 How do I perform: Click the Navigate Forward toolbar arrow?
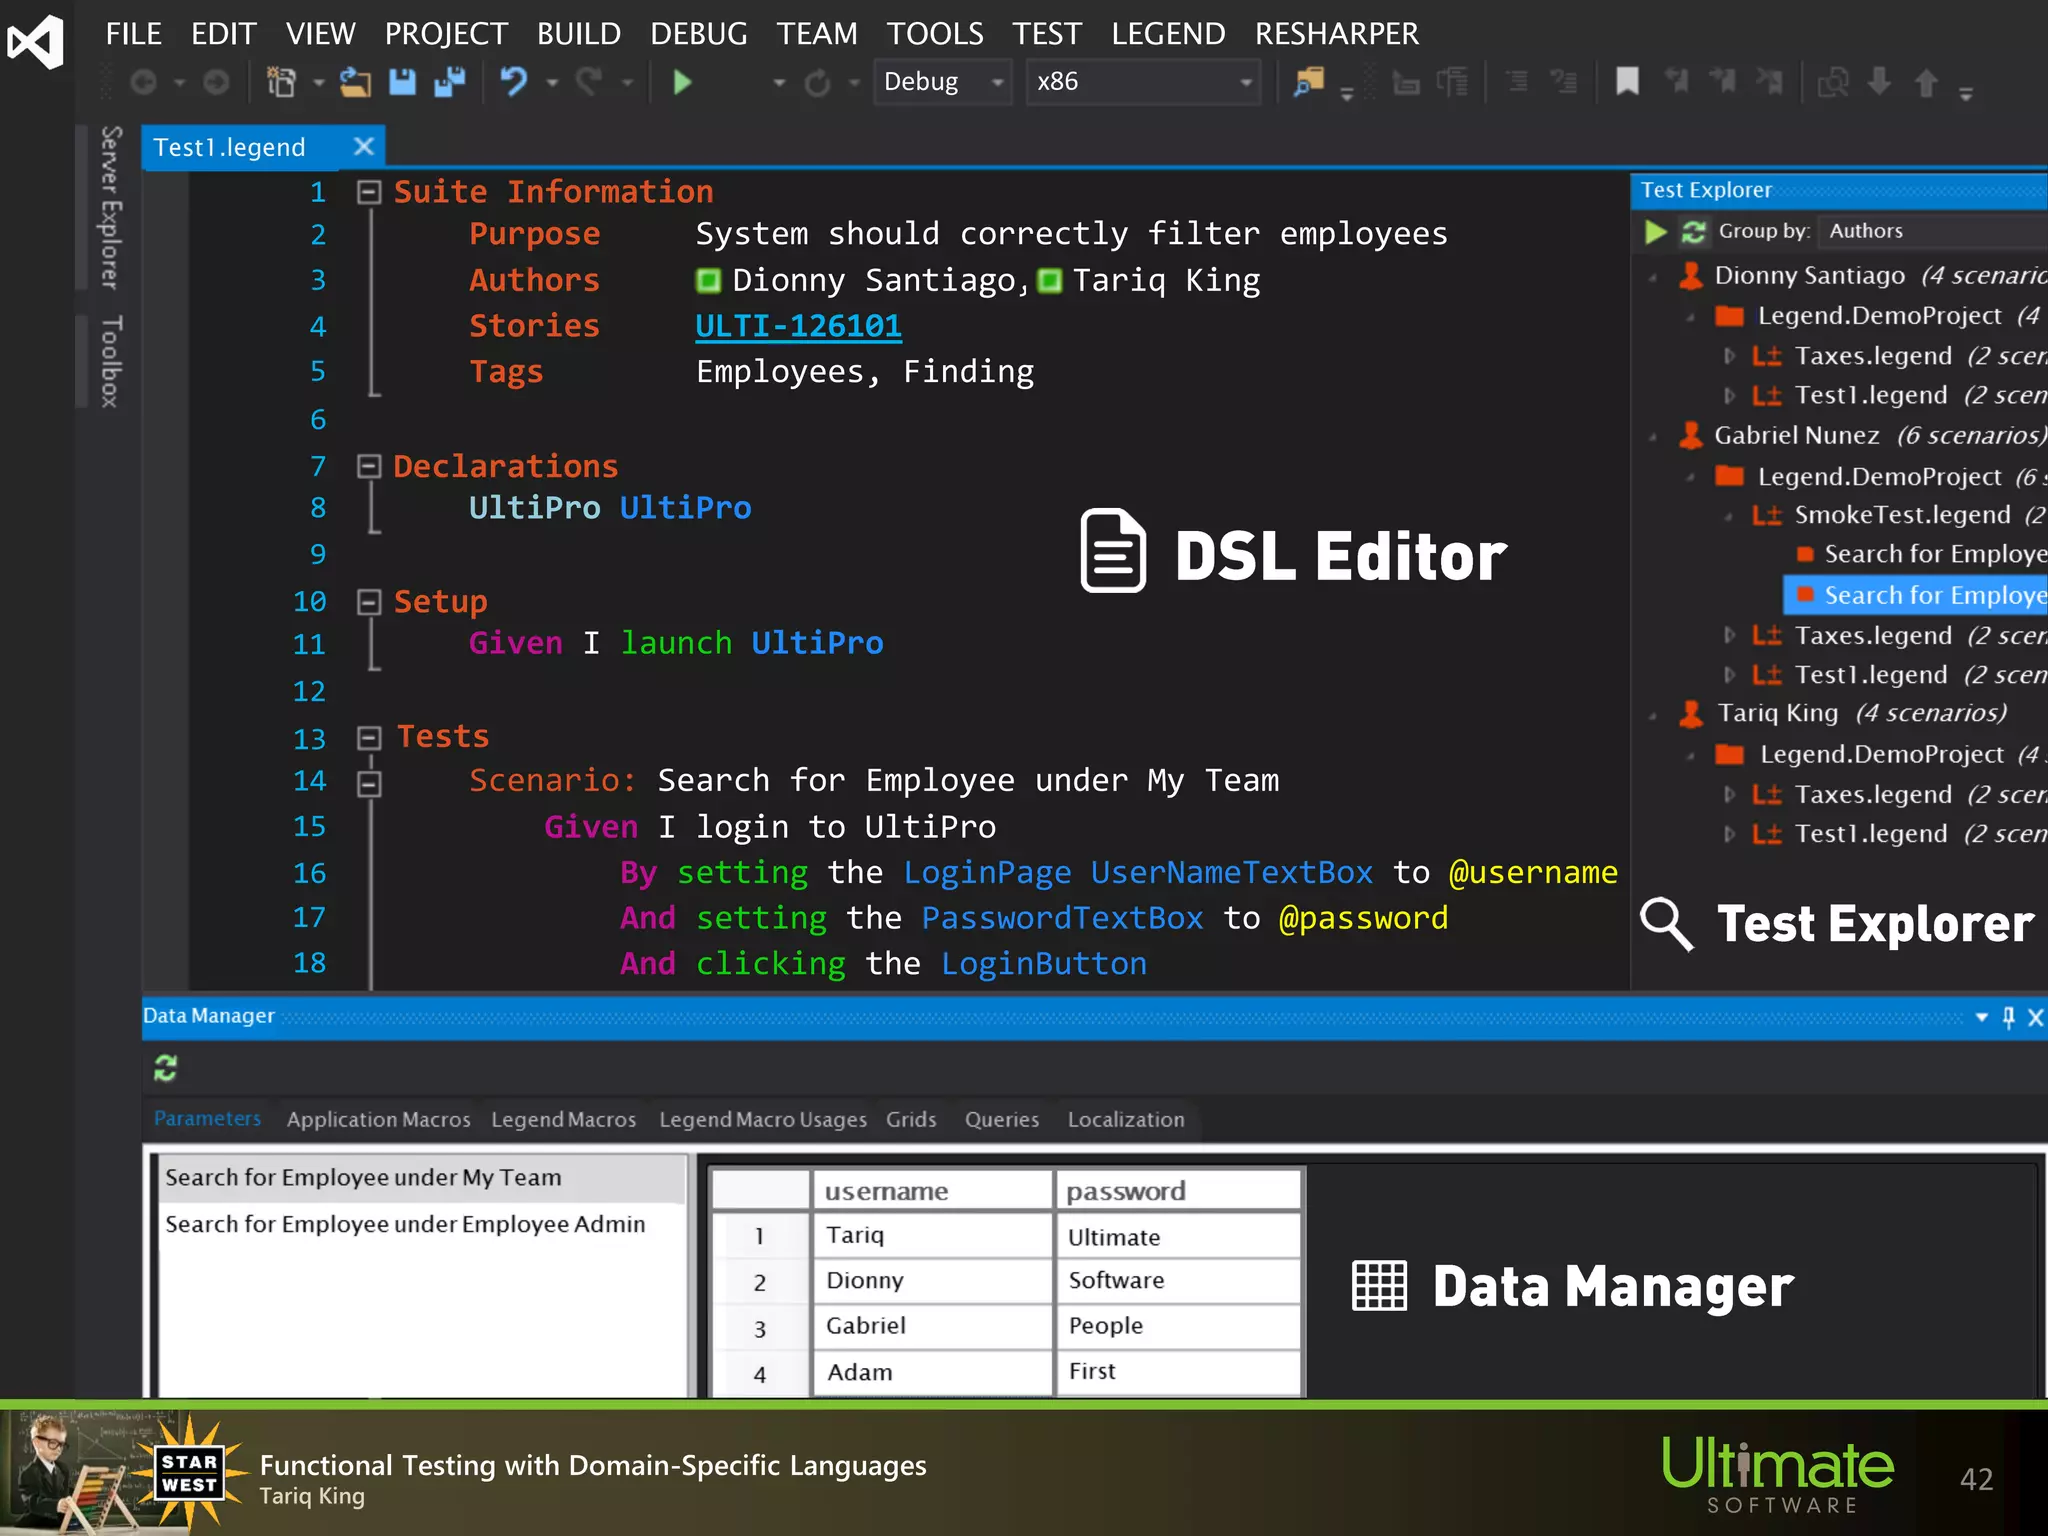216,82
